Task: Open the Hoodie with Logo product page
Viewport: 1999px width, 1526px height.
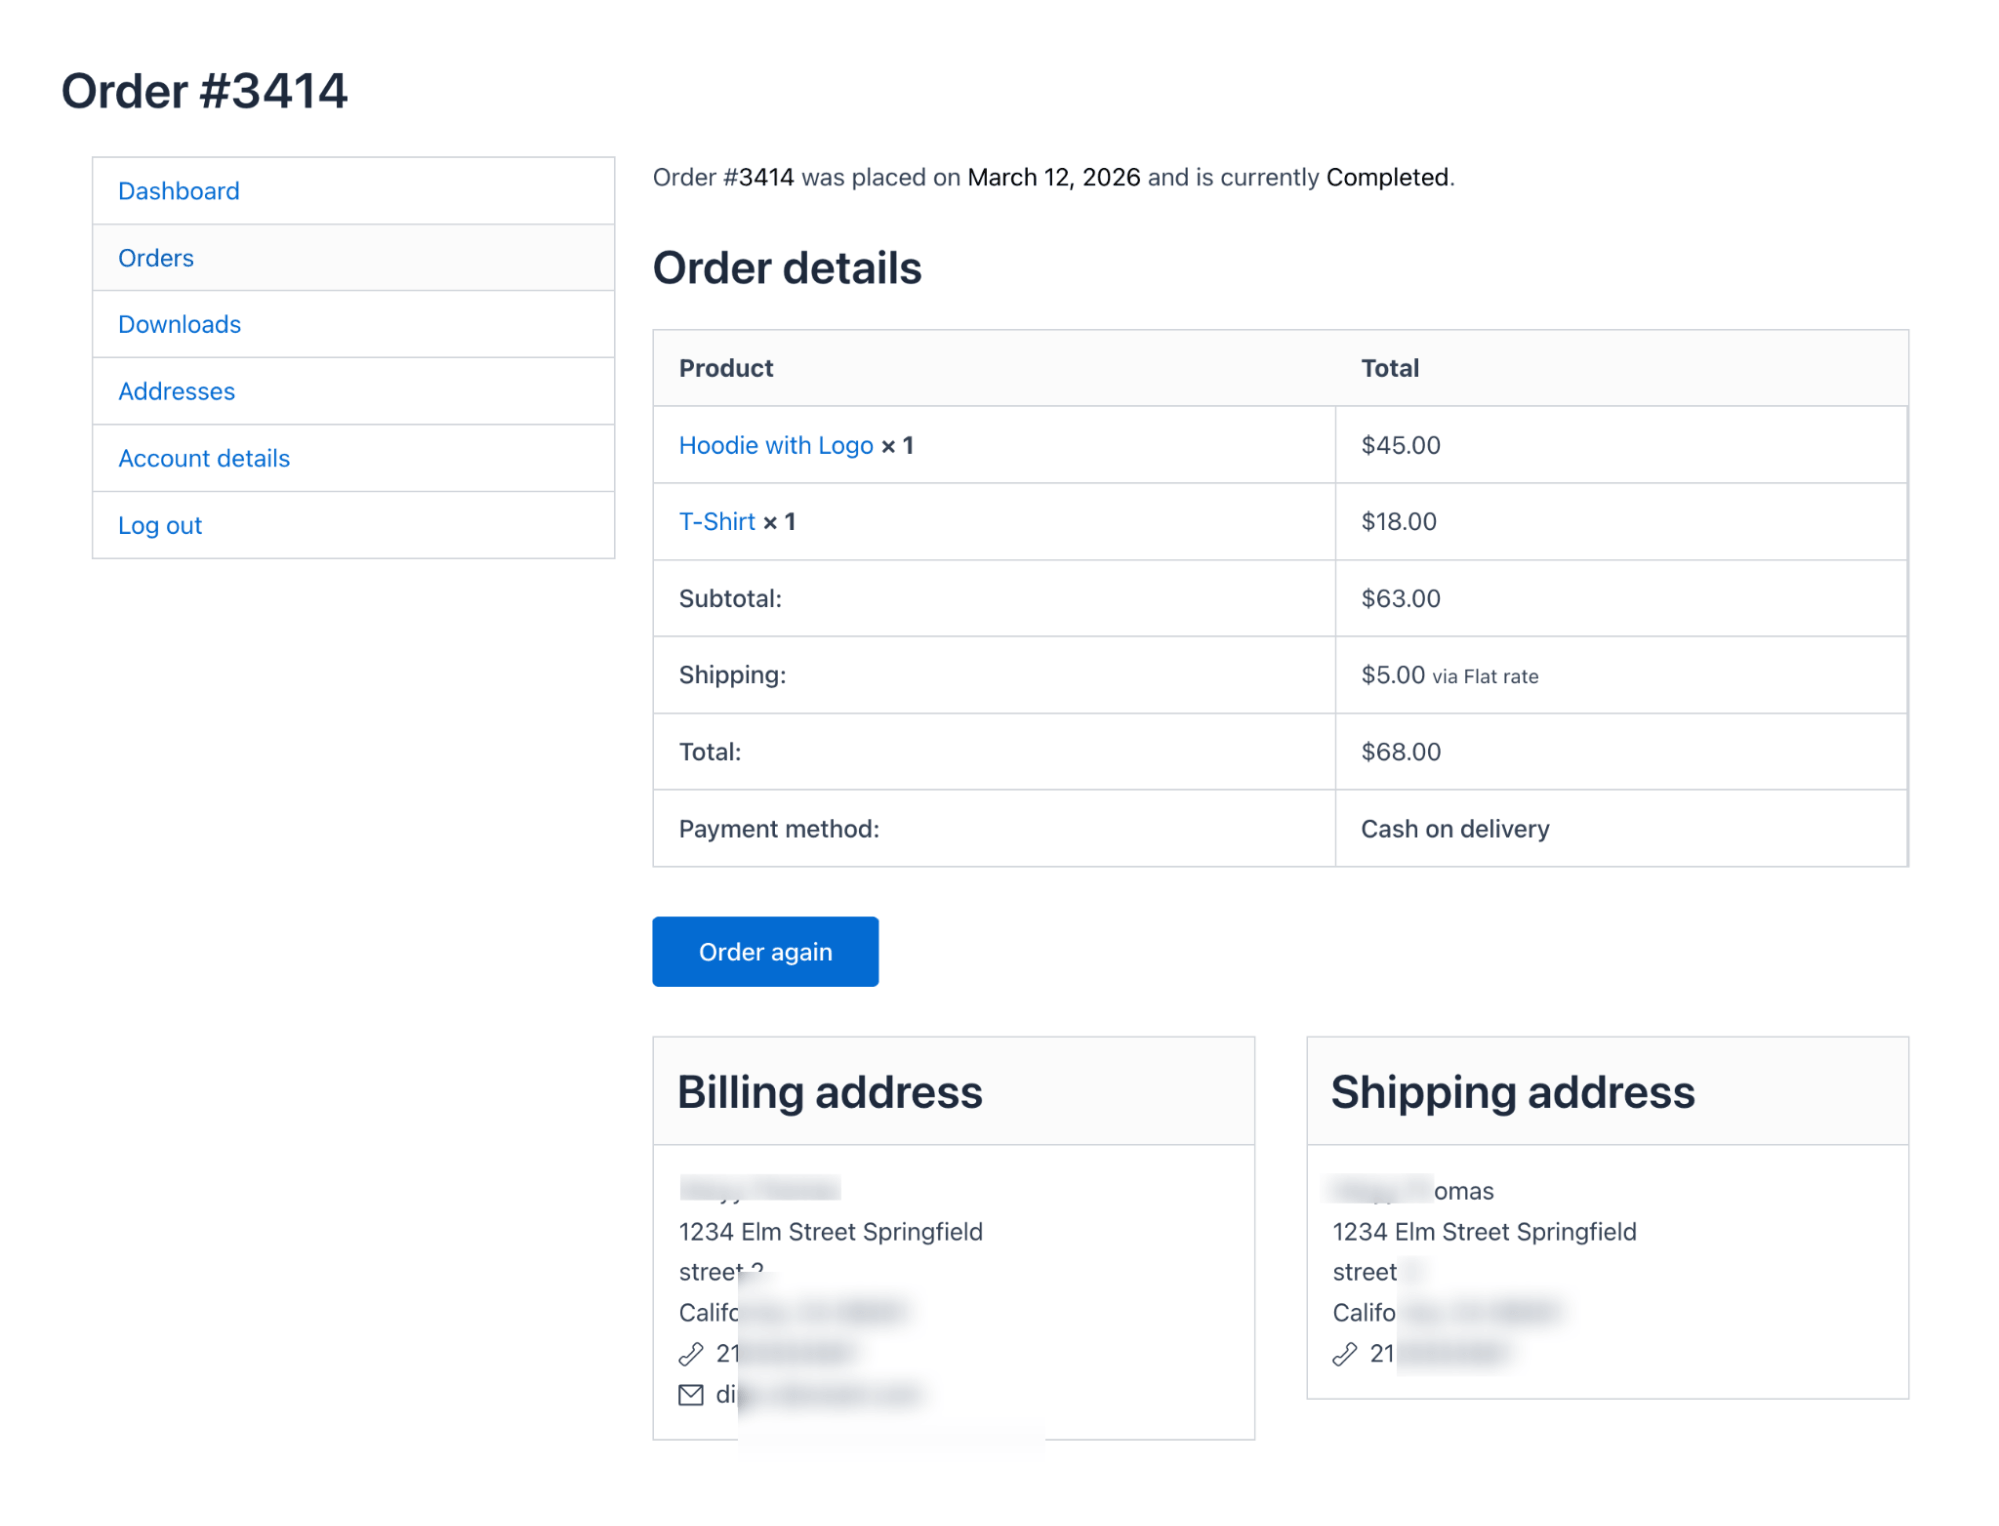Action: coord(777,445)
